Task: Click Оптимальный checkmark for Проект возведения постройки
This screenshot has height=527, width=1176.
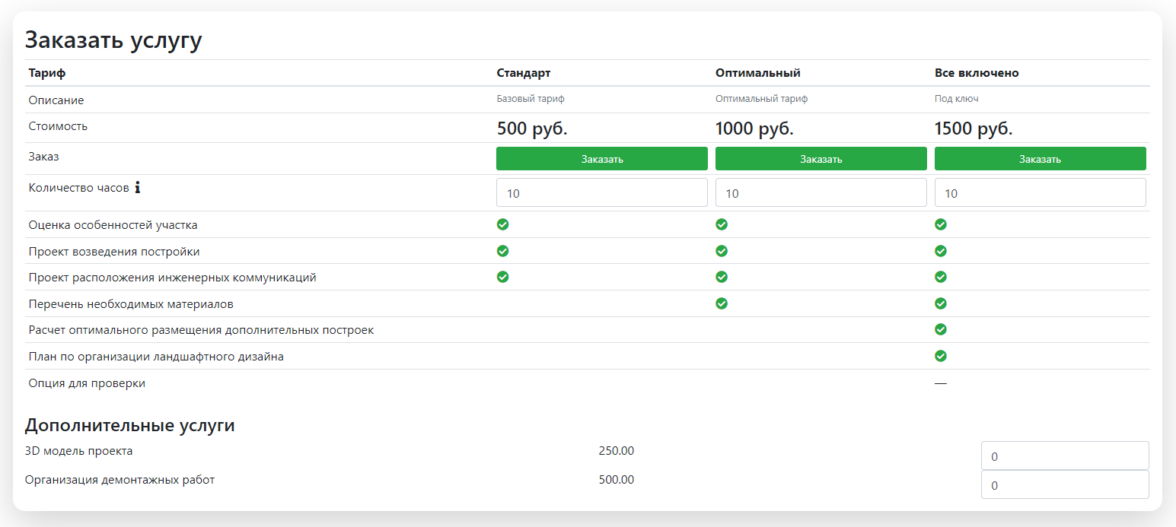Action: pyautogui.click(x=722, y=251)
